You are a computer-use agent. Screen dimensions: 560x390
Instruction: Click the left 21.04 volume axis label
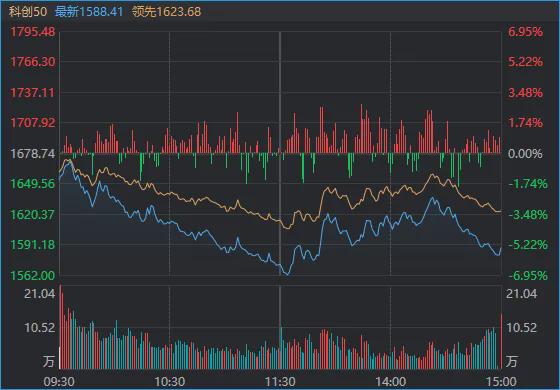click(39, 294)
